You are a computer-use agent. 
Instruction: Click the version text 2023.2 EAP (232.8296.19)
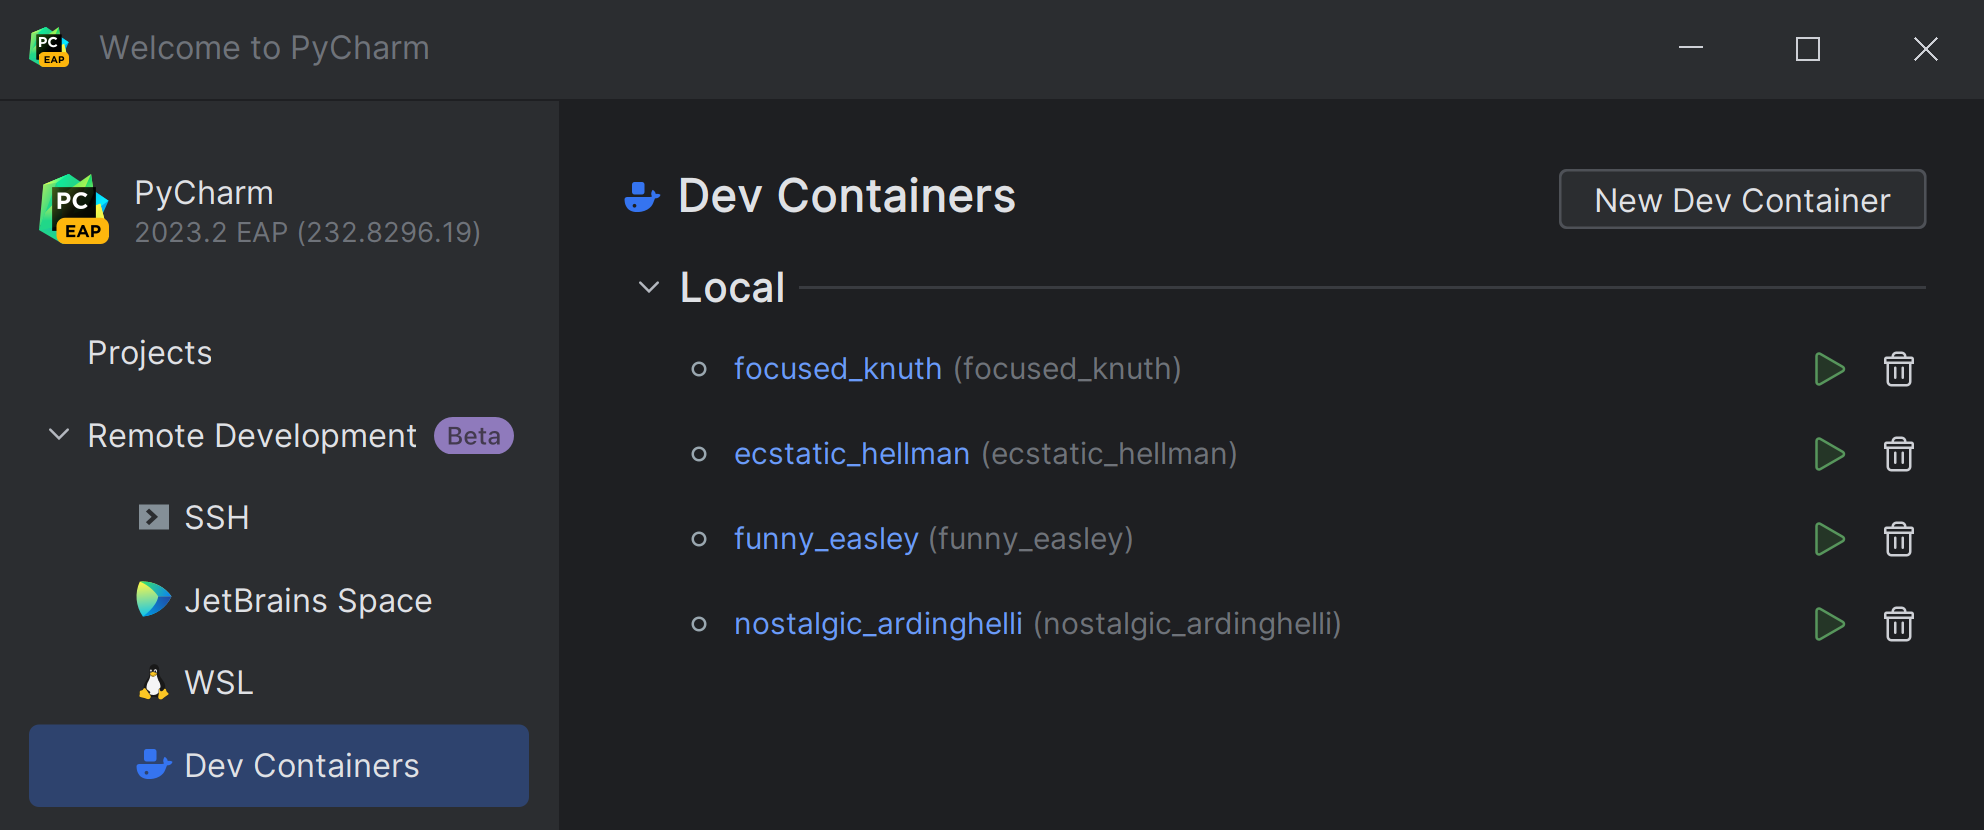308,233
